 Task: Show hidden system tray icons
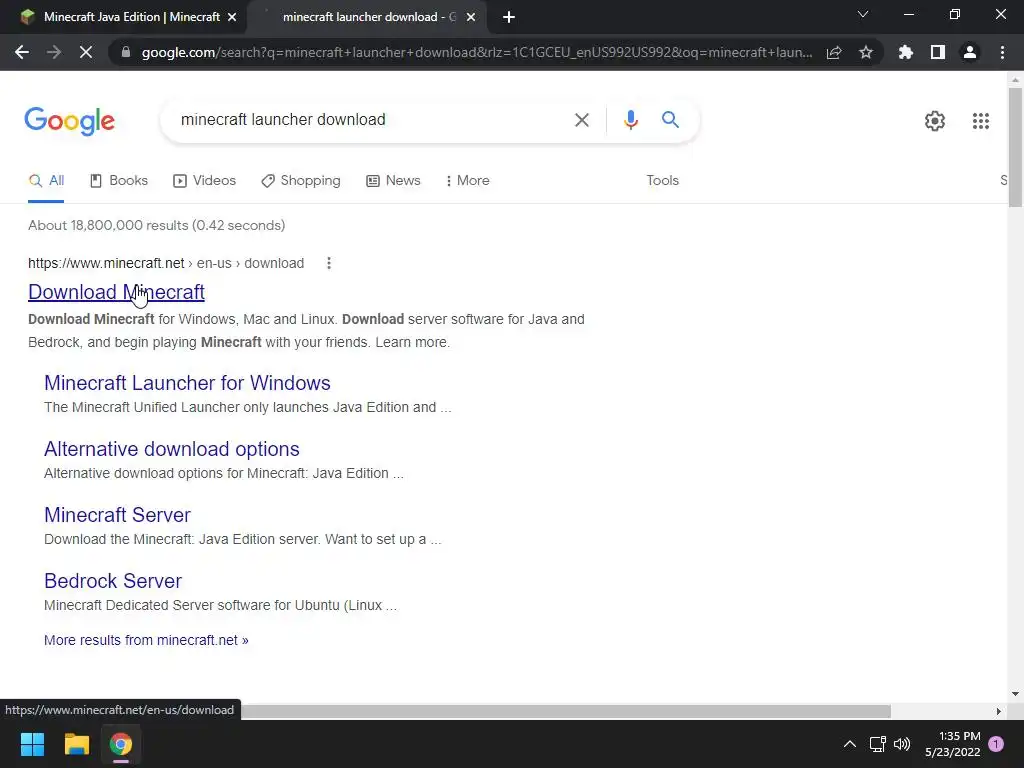click(x=850, y=744)
